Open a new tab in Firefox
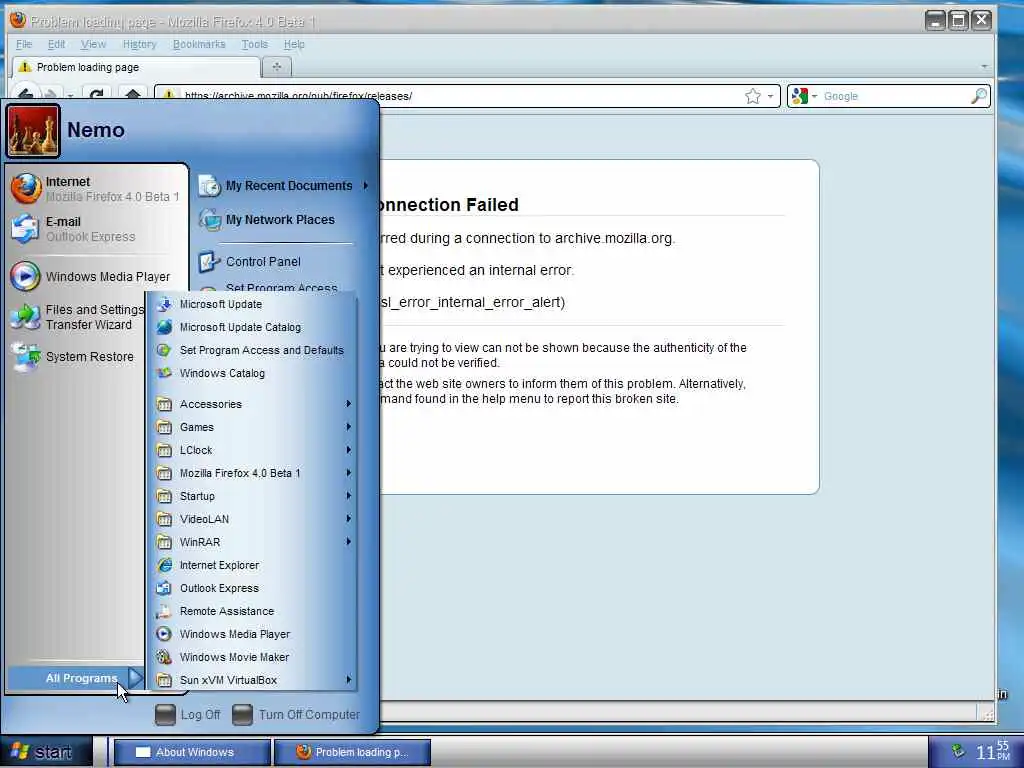 point(277,67)
